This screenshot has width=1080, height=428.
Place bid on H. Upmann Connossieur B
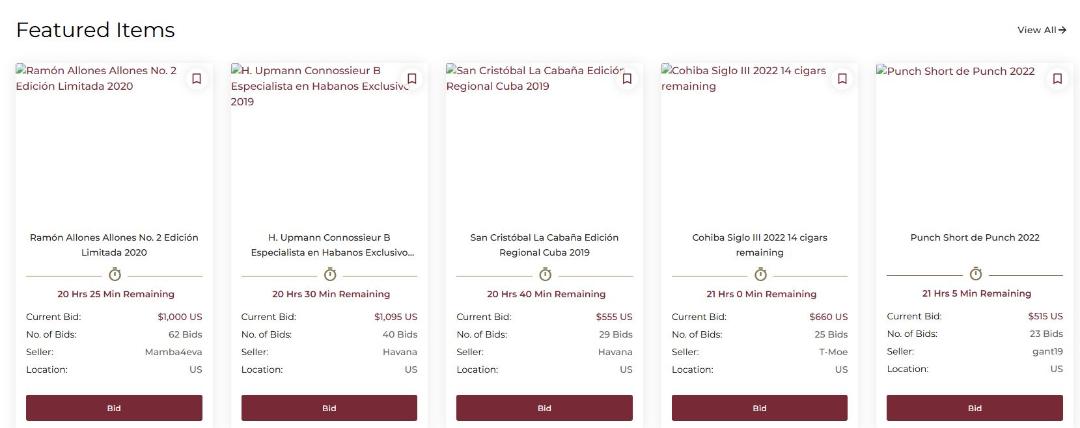click(x=329, y=408)
